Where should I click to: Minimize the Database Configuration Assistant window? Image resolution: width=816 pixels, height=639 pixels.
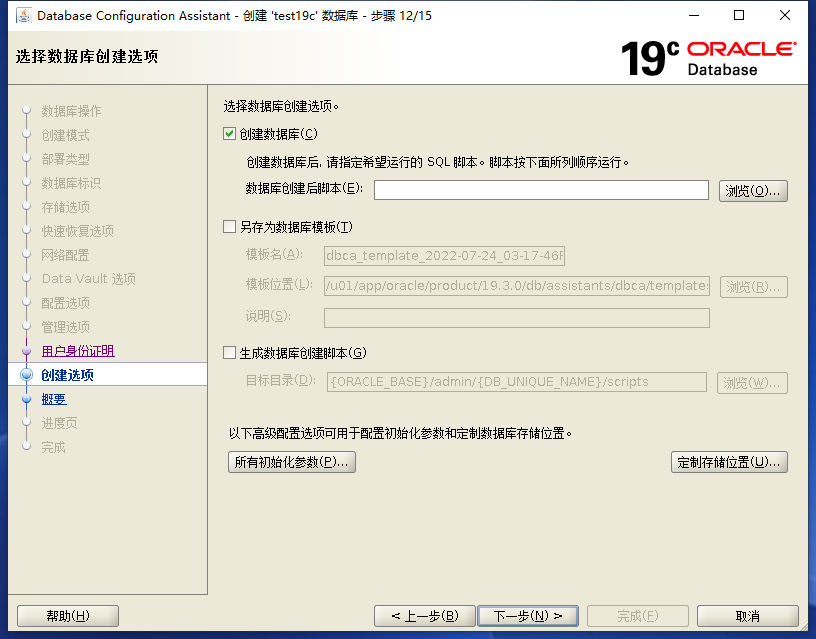tap(694, 16)
